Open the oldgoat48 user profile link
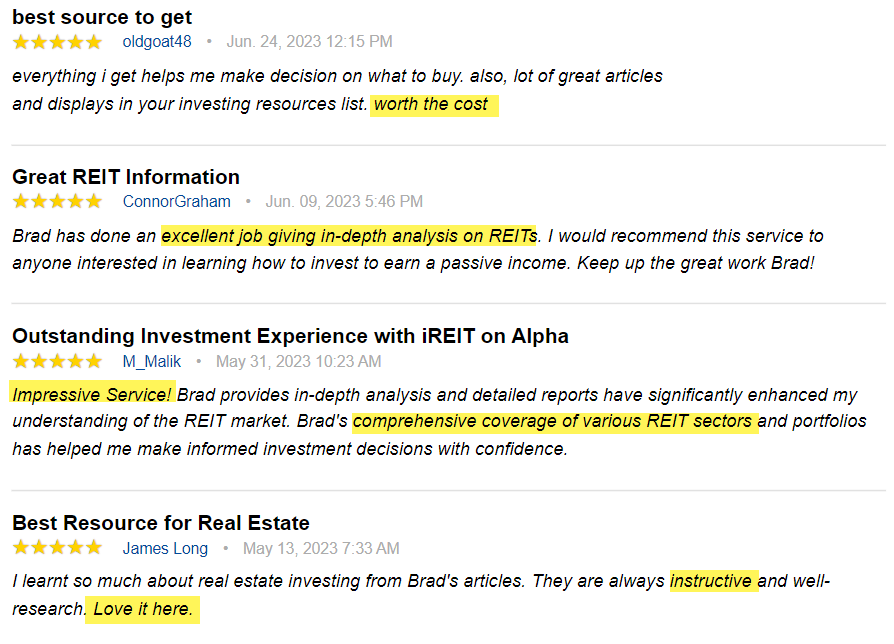The width and height of the screenshot is (894, 644). (x=157, y=42)
